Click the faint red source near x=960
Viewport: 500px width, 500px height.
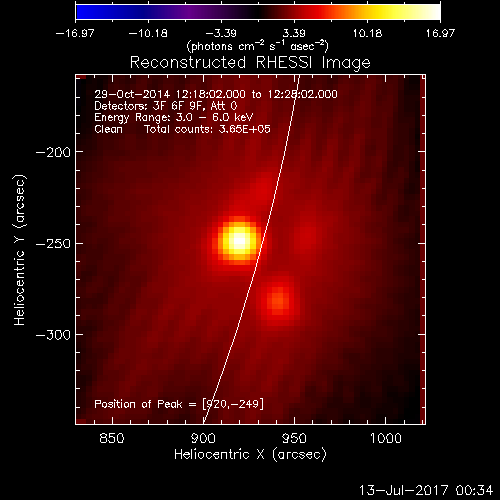(x=307, y=235)
